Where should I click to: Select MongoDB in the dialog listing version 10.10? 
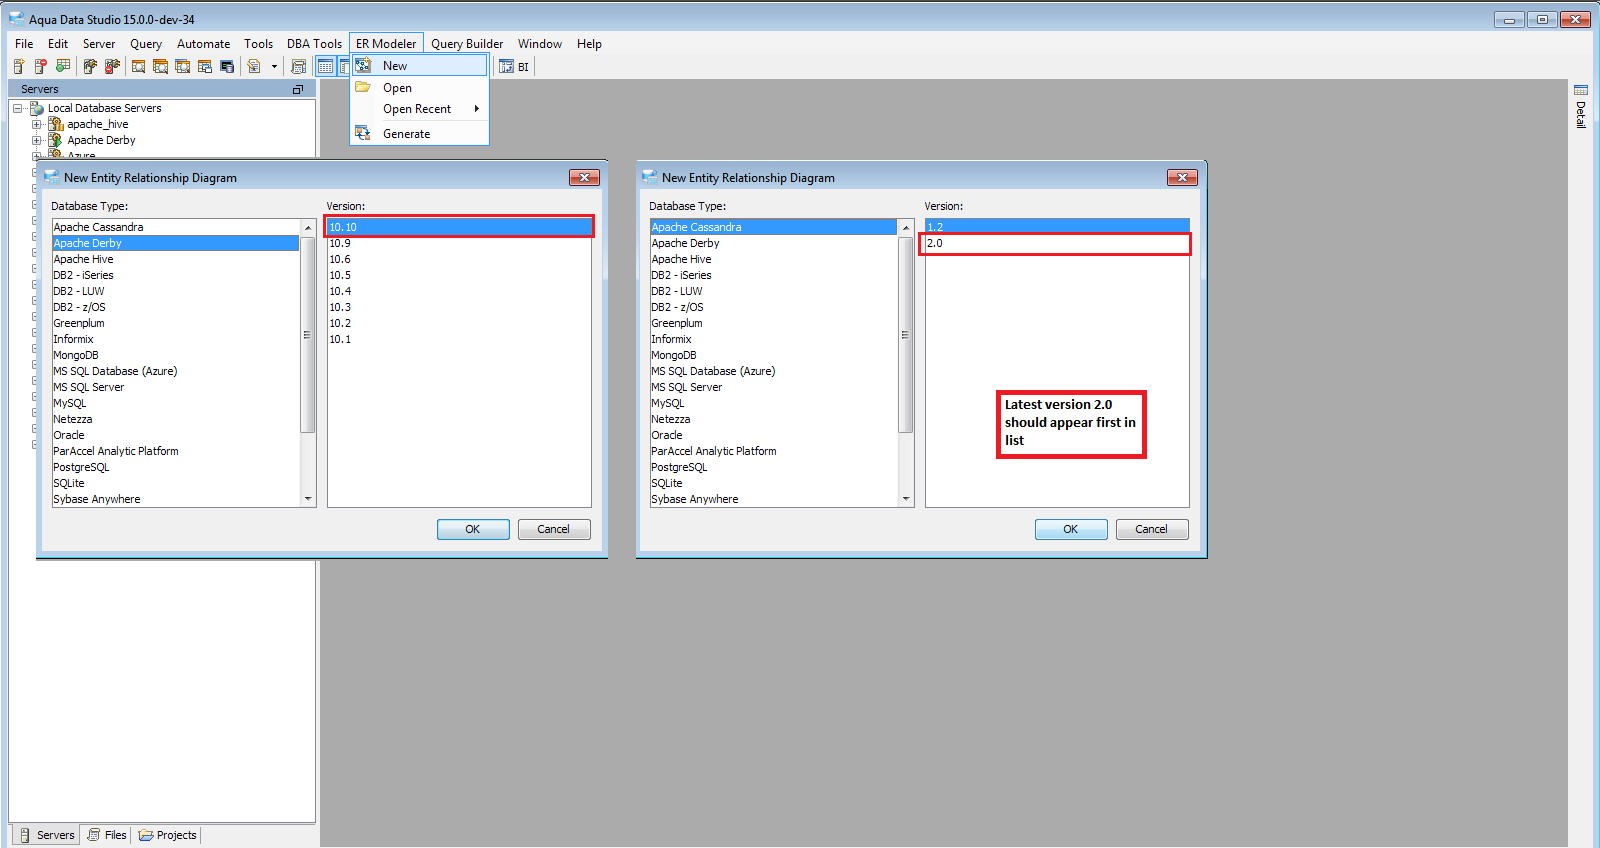pos(176,355)
